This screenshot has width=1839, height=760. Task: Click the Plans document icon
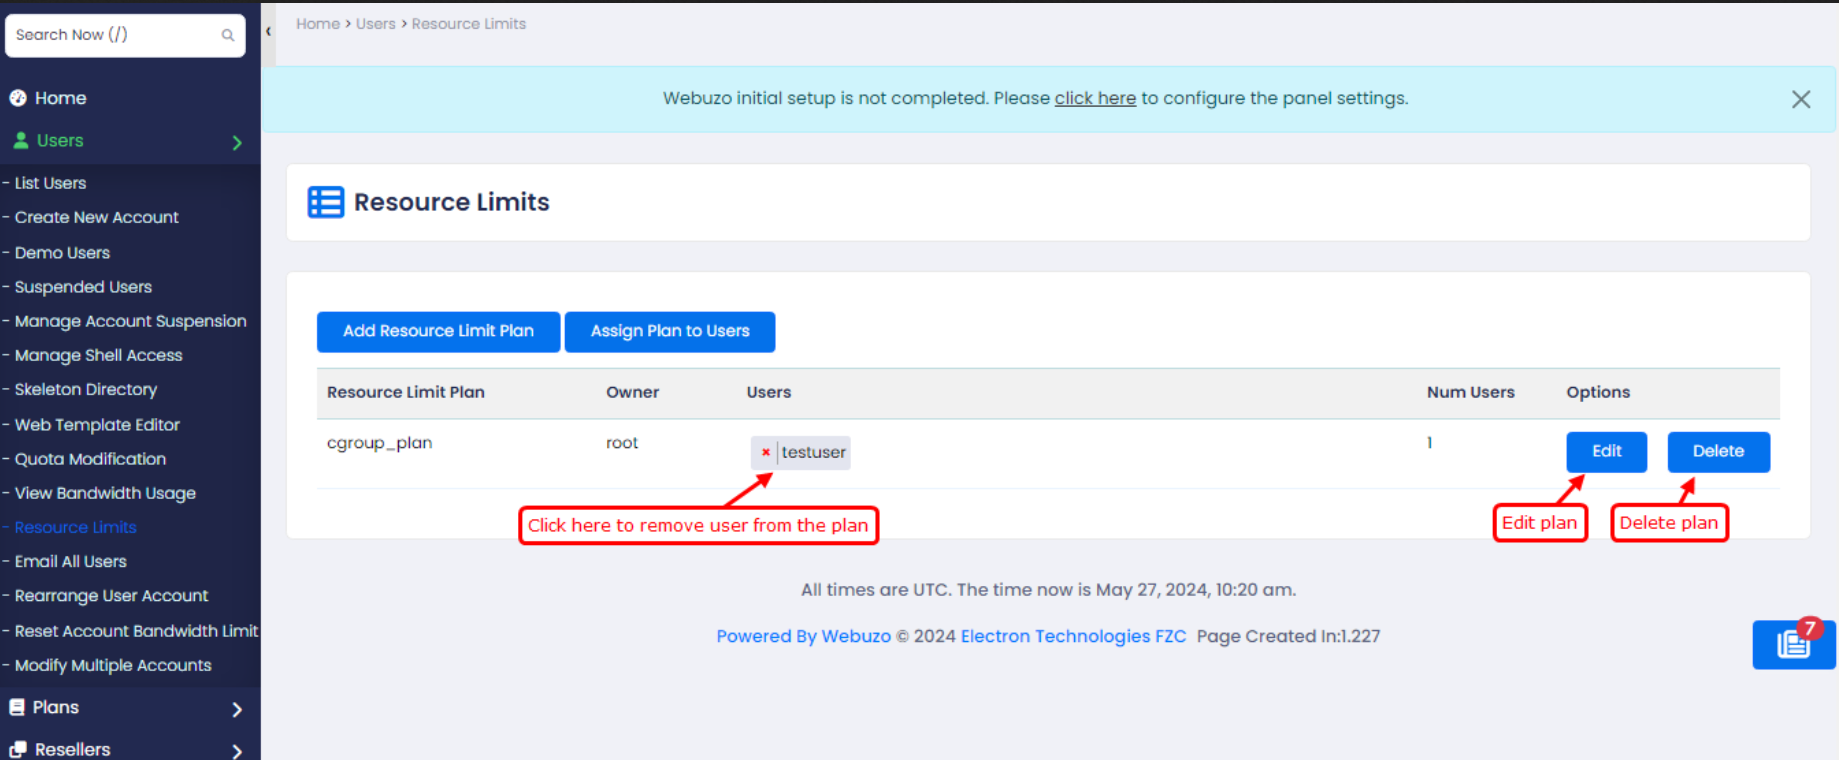coord(17,707)
